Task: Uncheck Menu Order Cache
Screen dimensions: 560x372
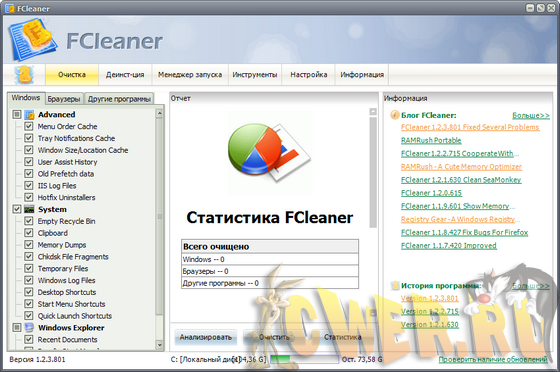Action: pyautogui.click(x=29, y=126)
